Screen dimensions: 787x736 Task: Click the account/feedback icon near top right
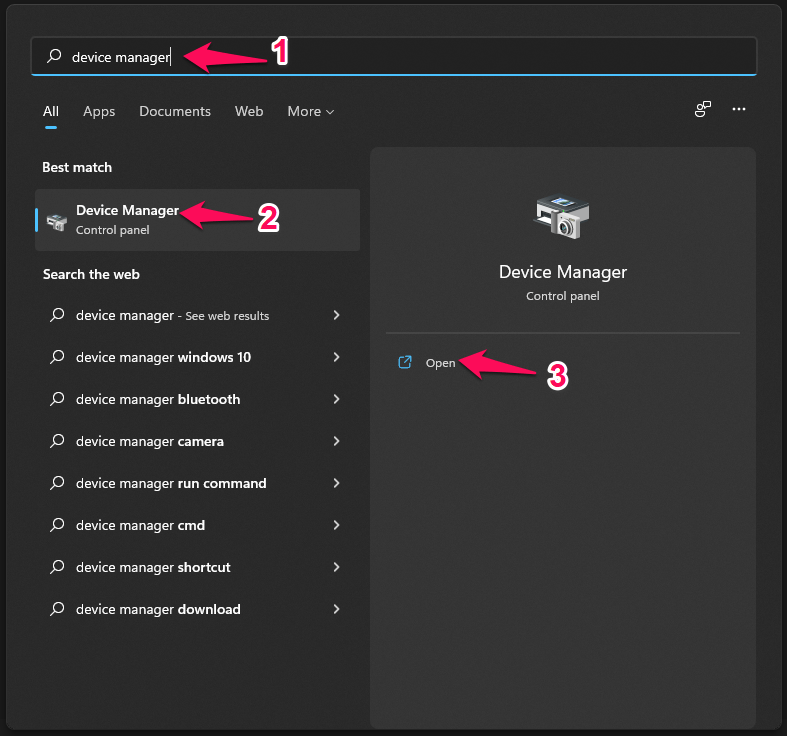point(703,110)
